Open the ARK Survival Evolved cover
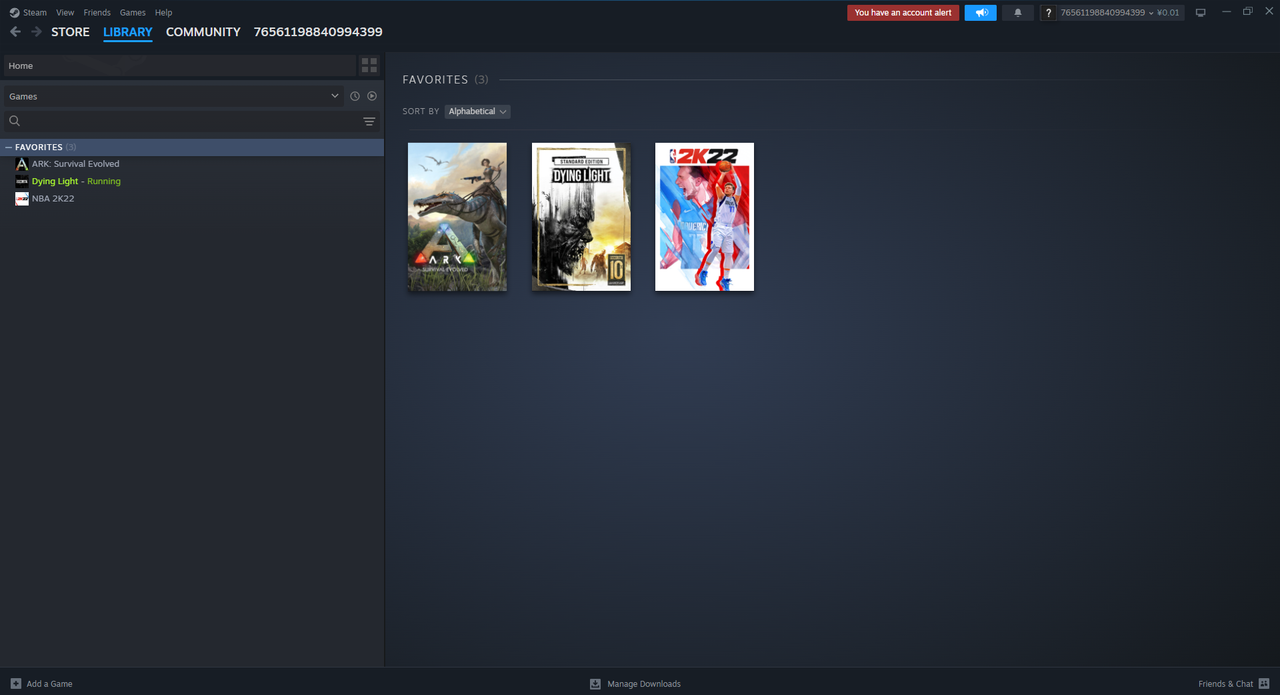The width and height of the screenshot is (1280, 695). click(457, 217)
